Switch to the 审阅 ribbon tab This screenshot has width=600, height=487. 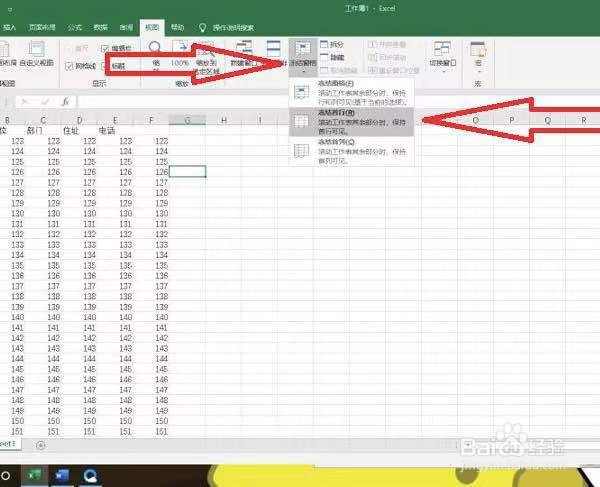point(126,28)
